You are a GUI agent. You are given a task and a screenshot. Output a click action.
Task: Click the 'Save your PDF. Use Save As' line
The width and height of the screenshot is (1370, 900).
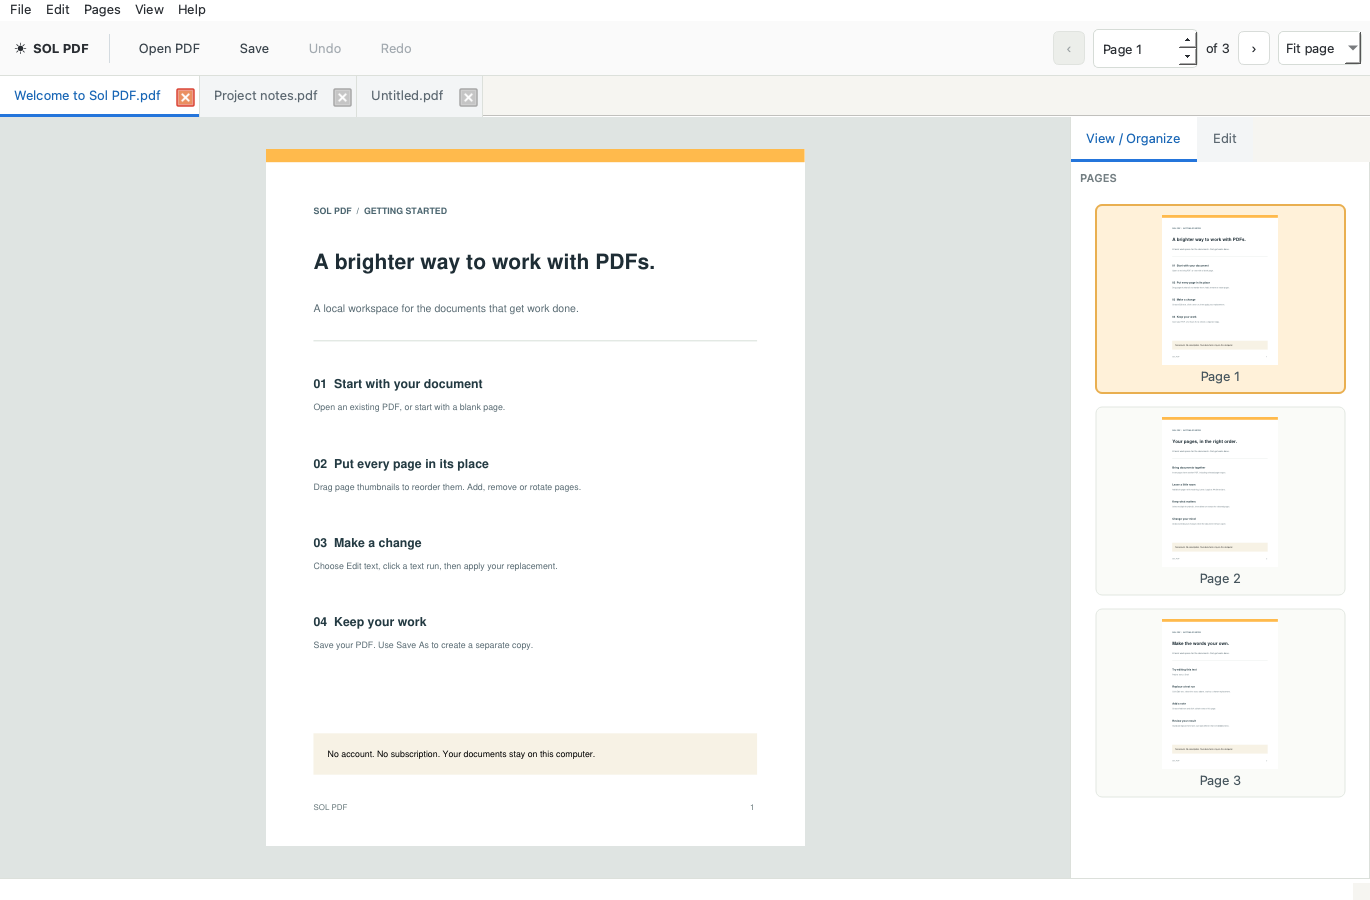[x=423, y=645]
